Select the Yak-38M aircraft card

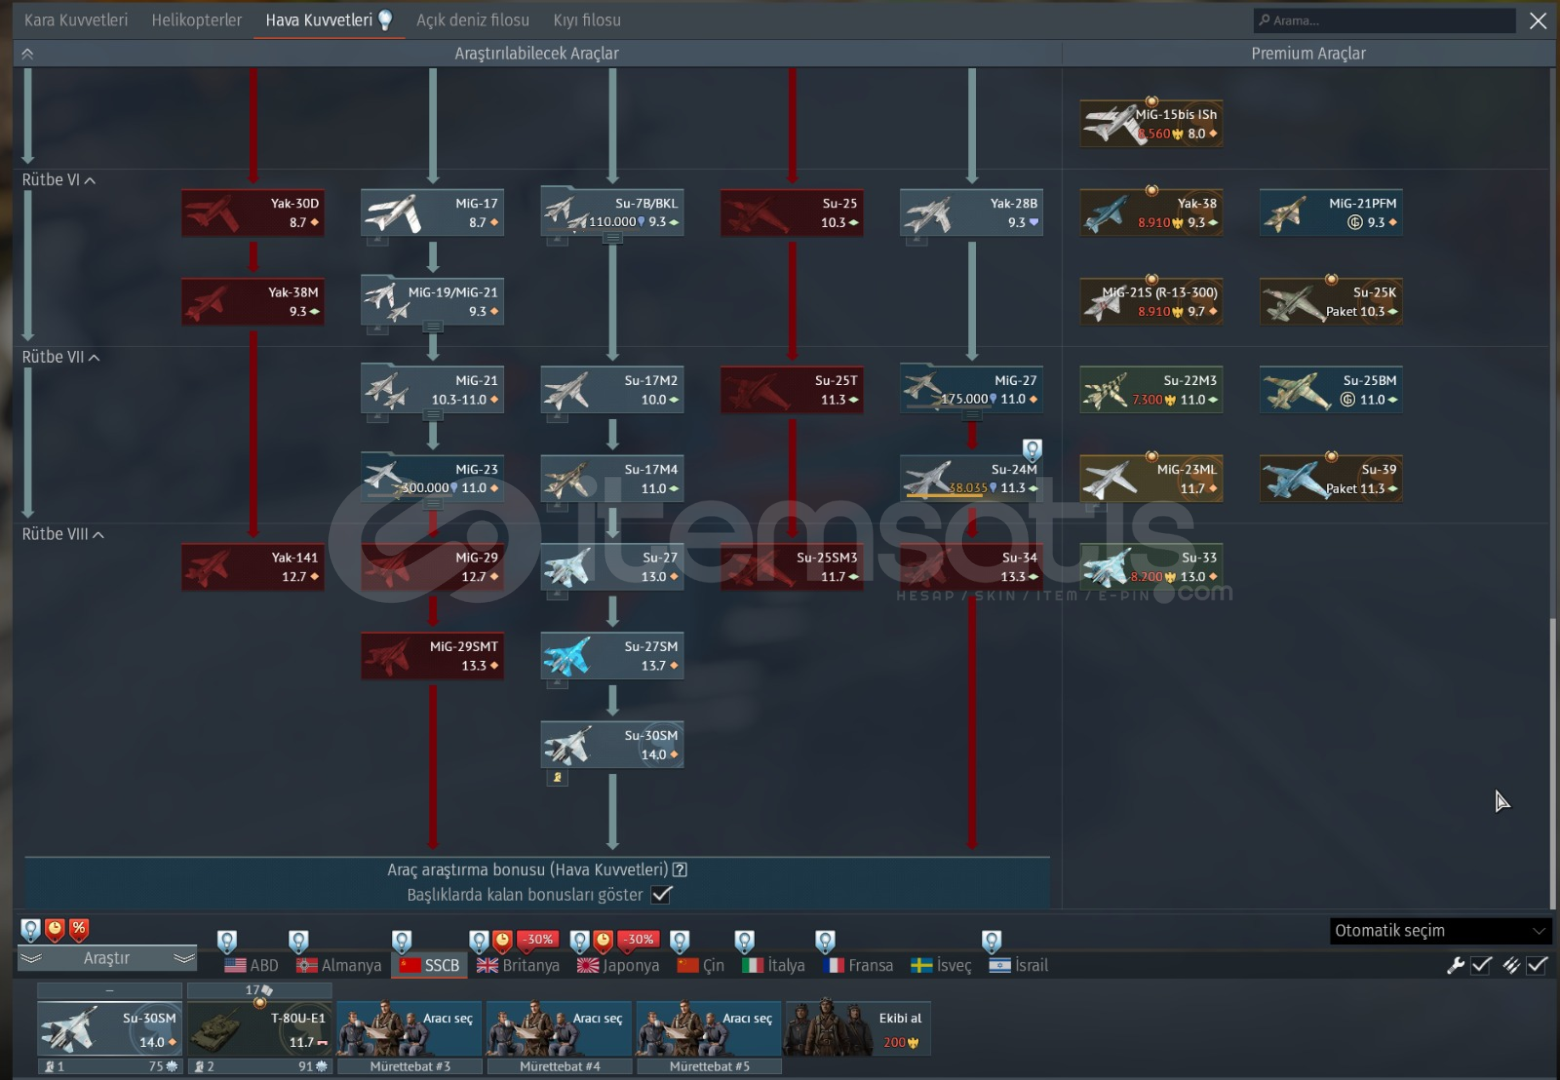click(252, 302)
